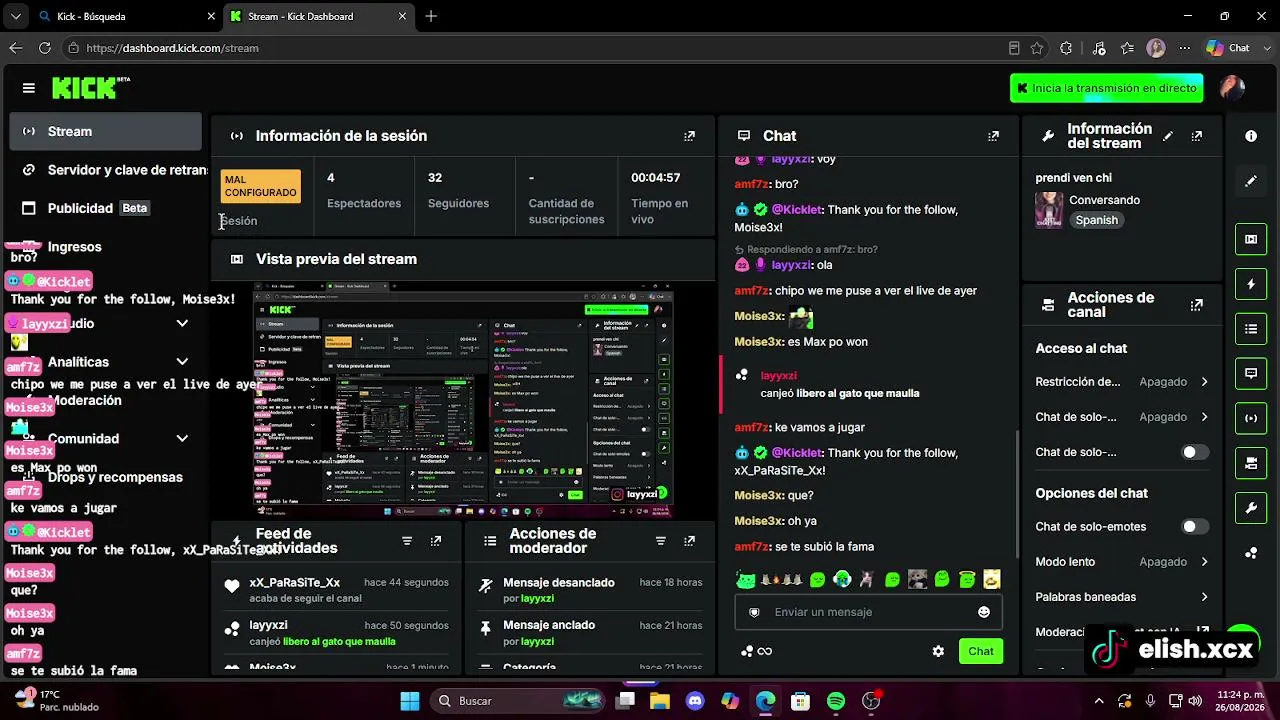Image resolution: width=1280 pixels, height=720 pixels.
Task: Select Stream in the sidebar
Action: point(106,131)
